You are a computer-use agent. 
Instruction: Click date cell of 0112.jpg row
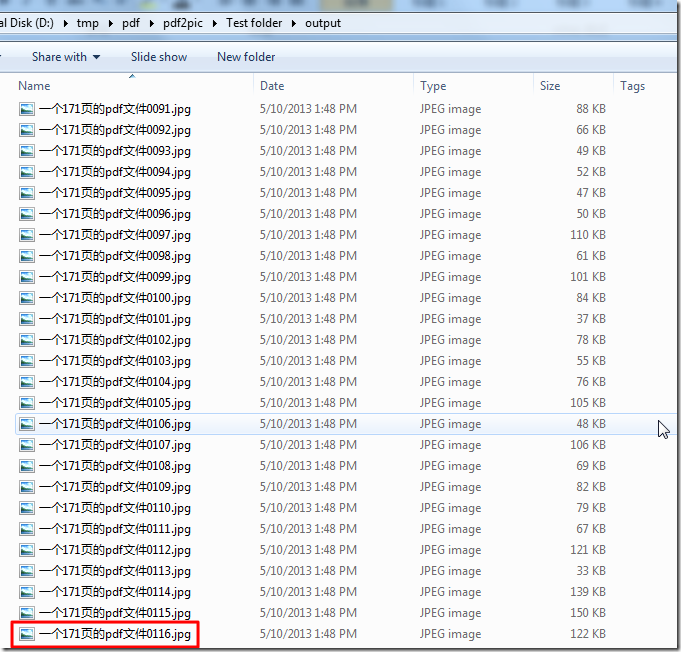pos(308,549)
